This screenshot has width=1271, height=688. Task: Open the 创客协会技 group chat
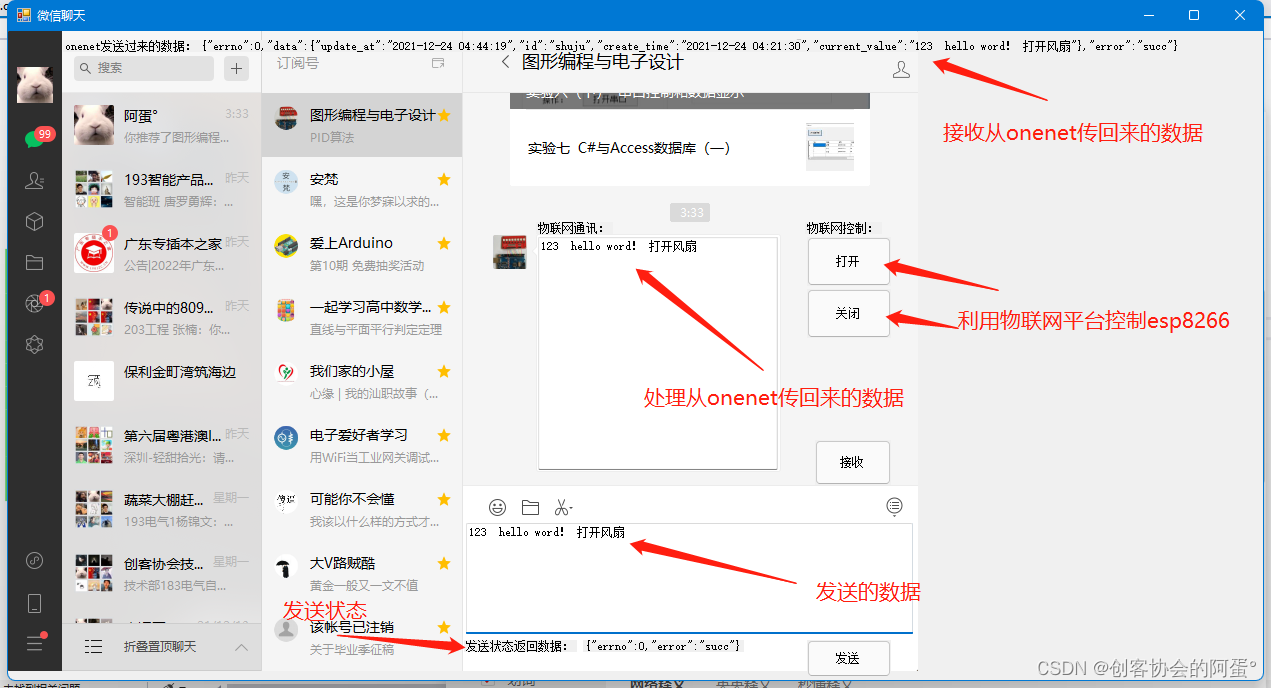(x=161, y=573)
